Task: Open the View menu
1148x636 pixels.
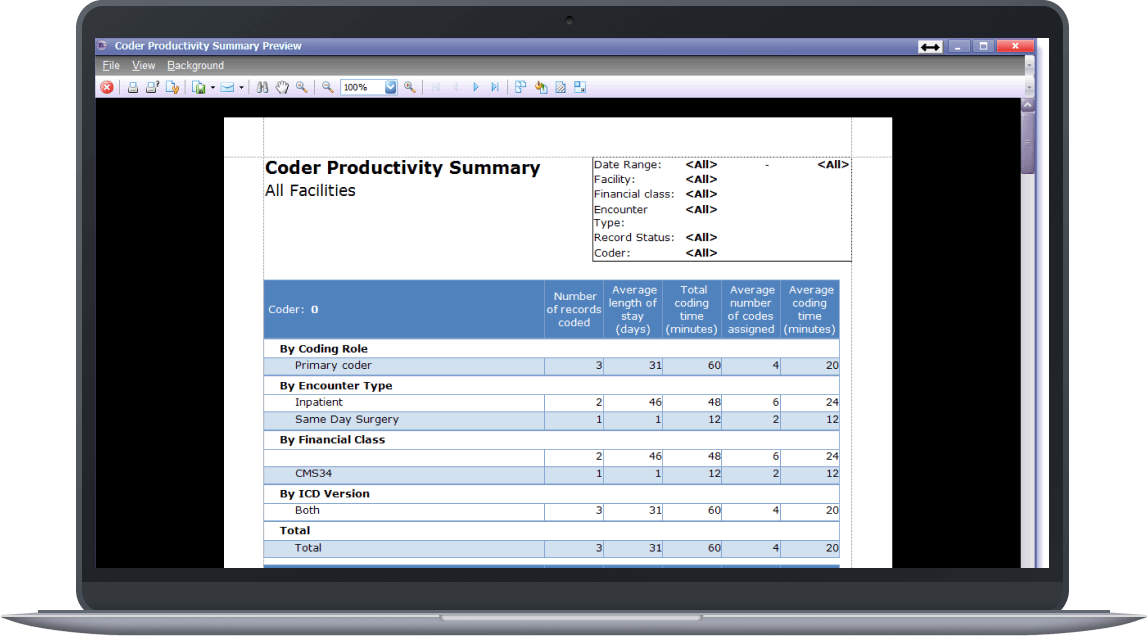Action: point(143,65)
